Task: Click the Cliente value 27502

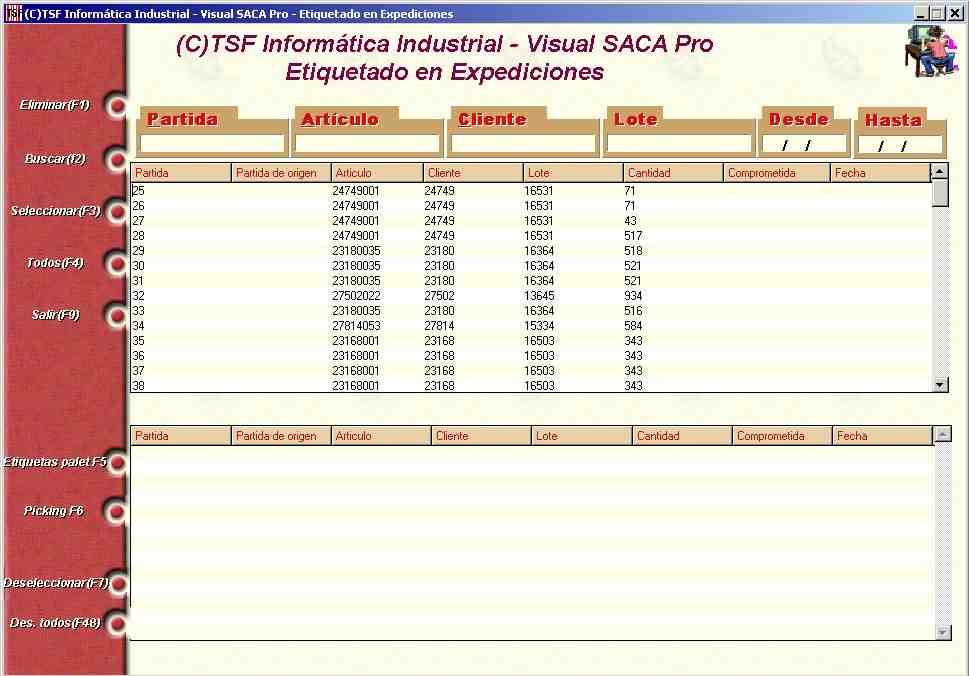Action: [439, 296]
